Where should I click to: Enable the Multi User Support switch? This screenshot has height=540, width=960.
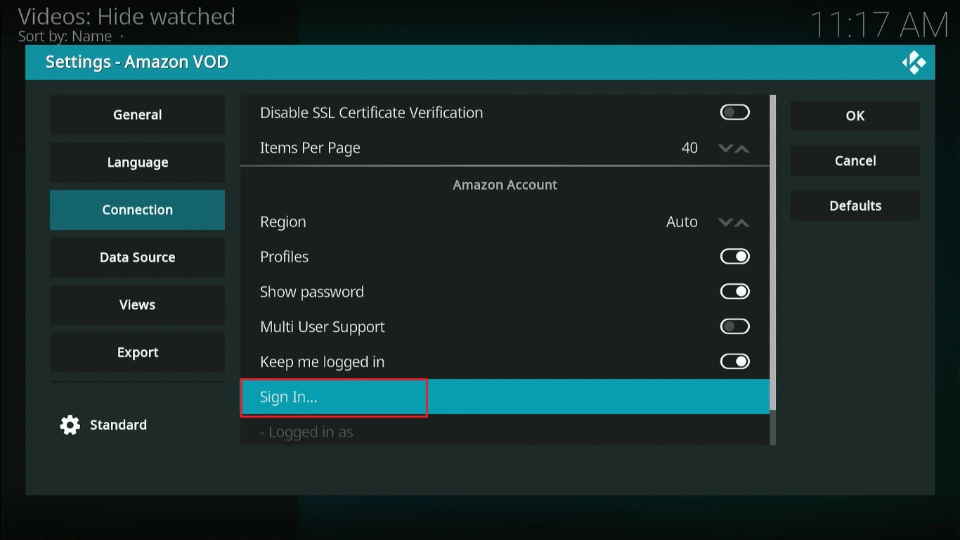point(734,326)
